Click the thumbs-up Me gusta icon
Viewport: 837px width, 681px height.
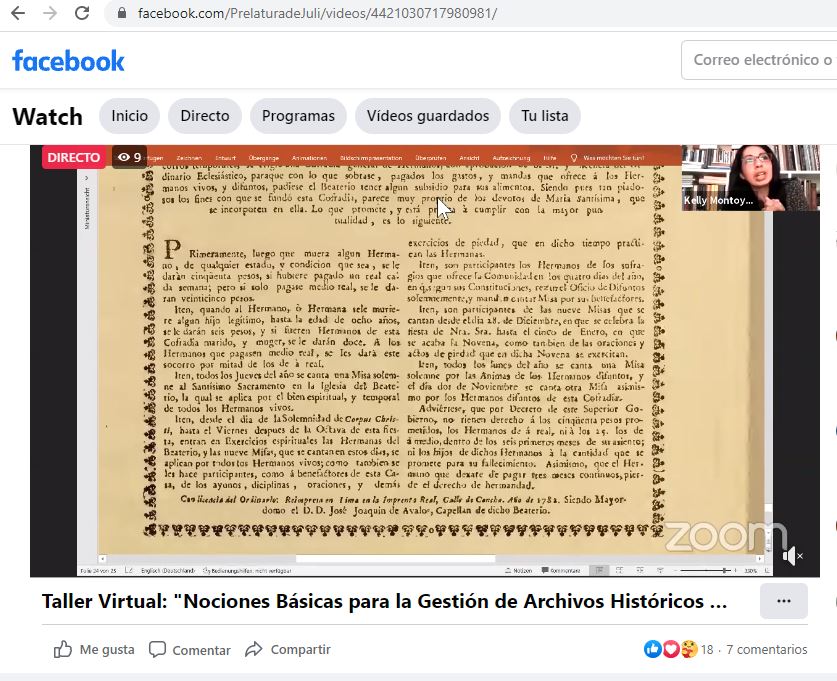63,649
